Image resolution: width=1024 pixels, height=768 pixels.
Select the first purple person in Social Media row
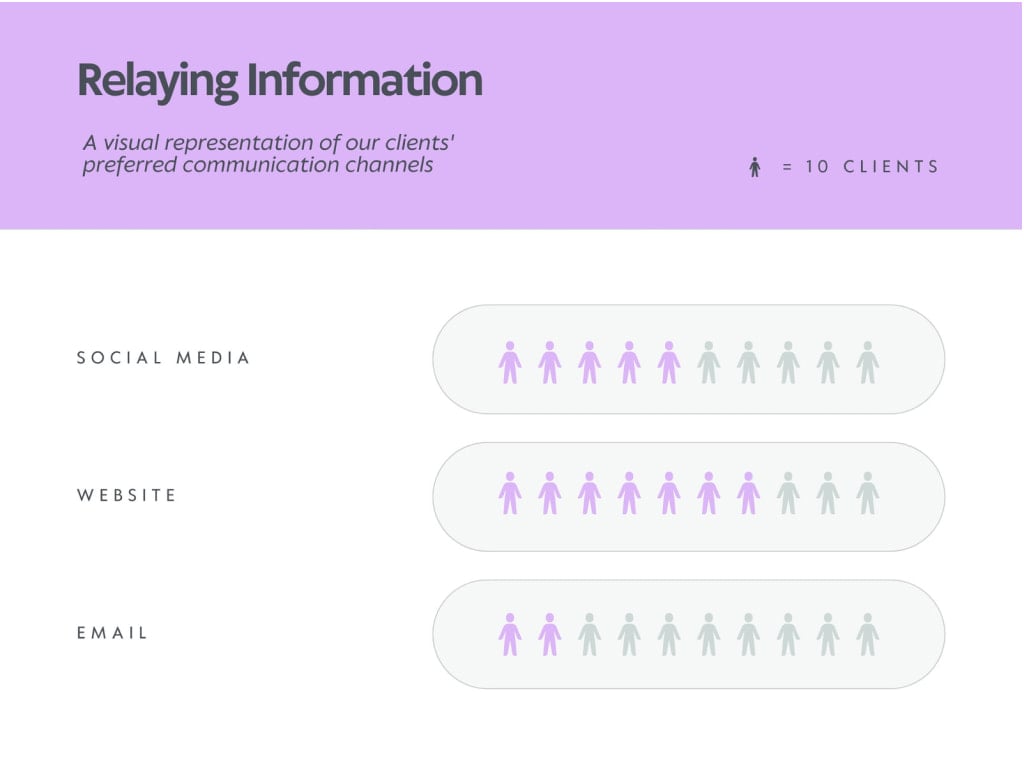tap(510, 362)
